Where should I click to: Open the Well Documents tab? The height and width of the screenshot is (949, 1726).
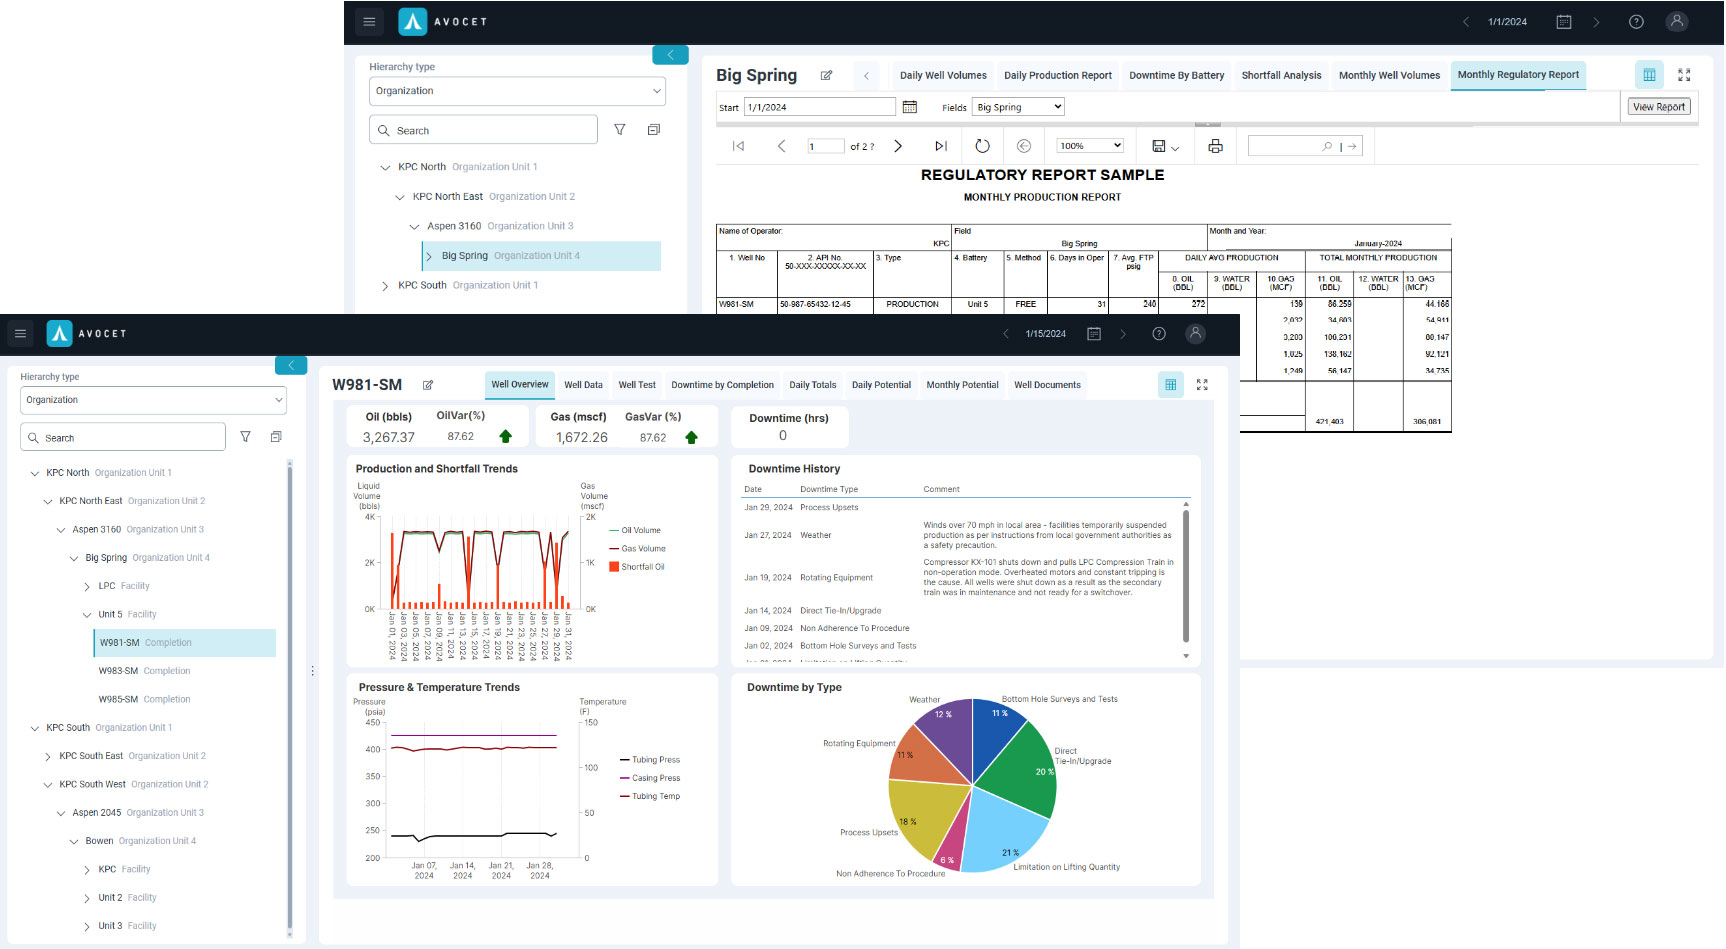click(1046, 385)
